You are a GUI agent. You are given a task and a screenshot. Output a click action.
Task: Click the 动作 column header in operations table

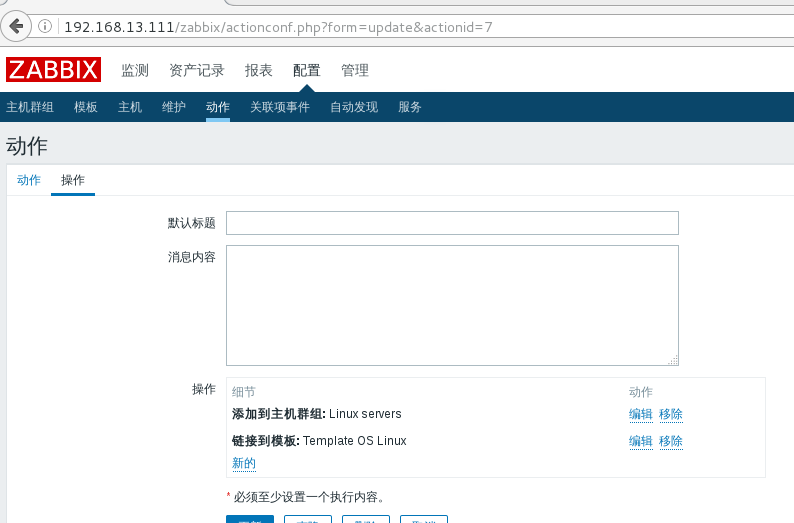pyautogui.click(x=641, y=392)
